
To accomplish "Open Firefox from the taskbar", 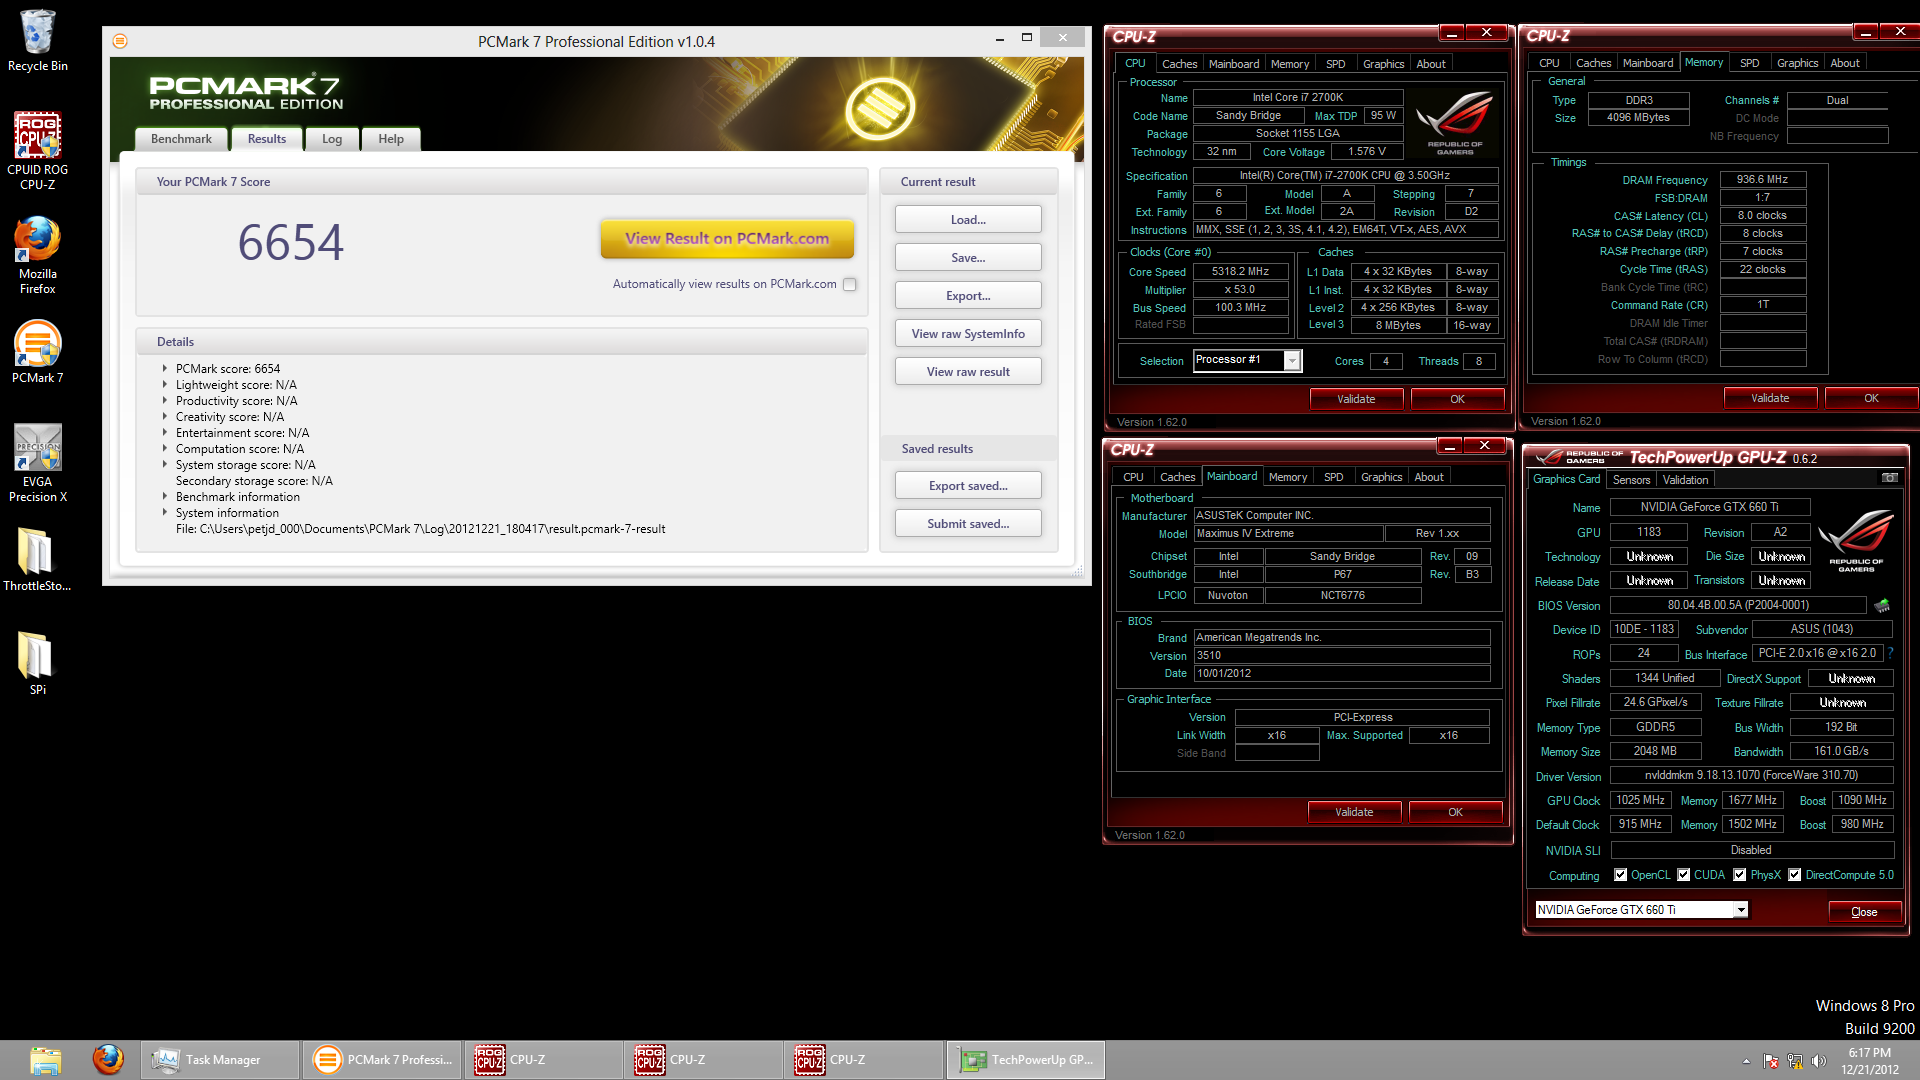I will 108,1059.
